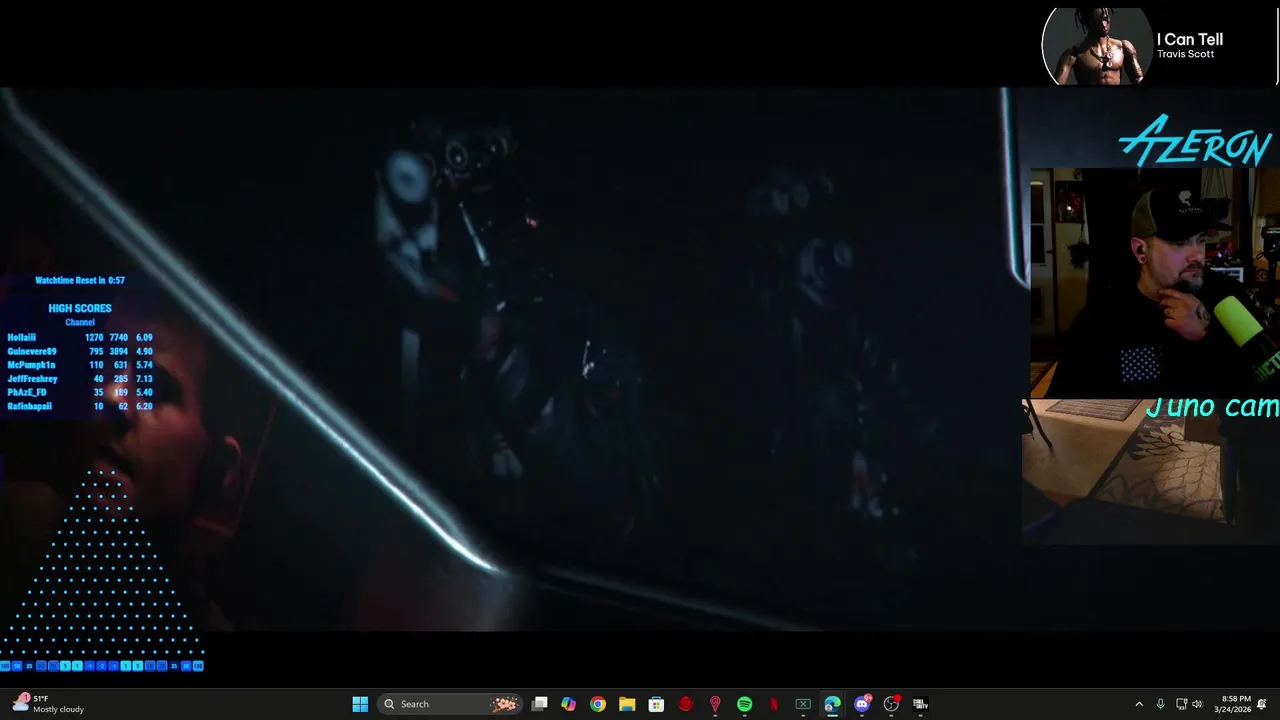Open network status tray icon
The width and height of the screenshot is (1280, 720).
coord(1181,704)
